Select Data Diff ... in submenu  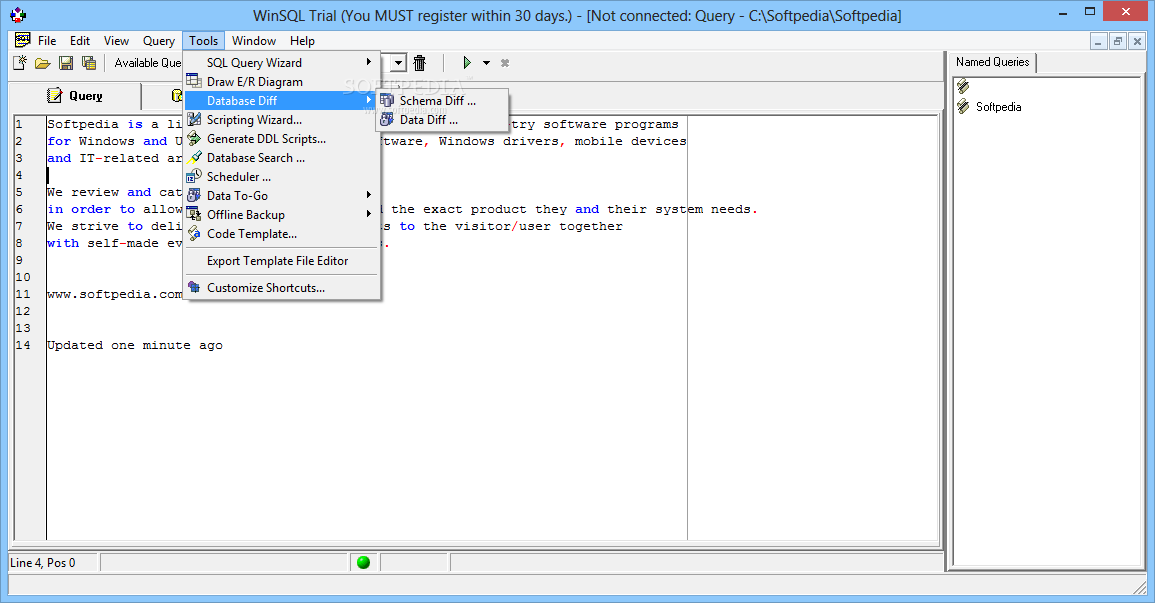(x=443, y=119)
